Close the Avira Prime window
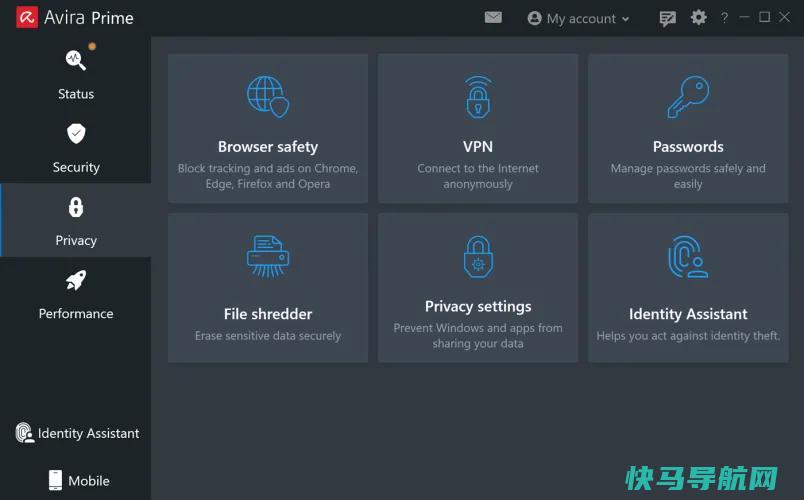 (785, 17)
